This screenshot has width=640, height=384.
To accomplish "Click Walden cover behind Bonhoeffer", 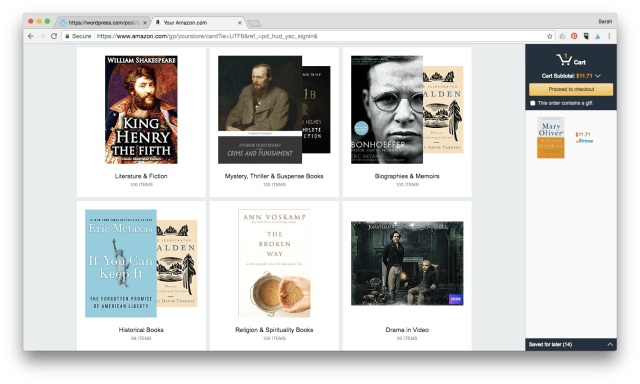I will pos(443,110).
